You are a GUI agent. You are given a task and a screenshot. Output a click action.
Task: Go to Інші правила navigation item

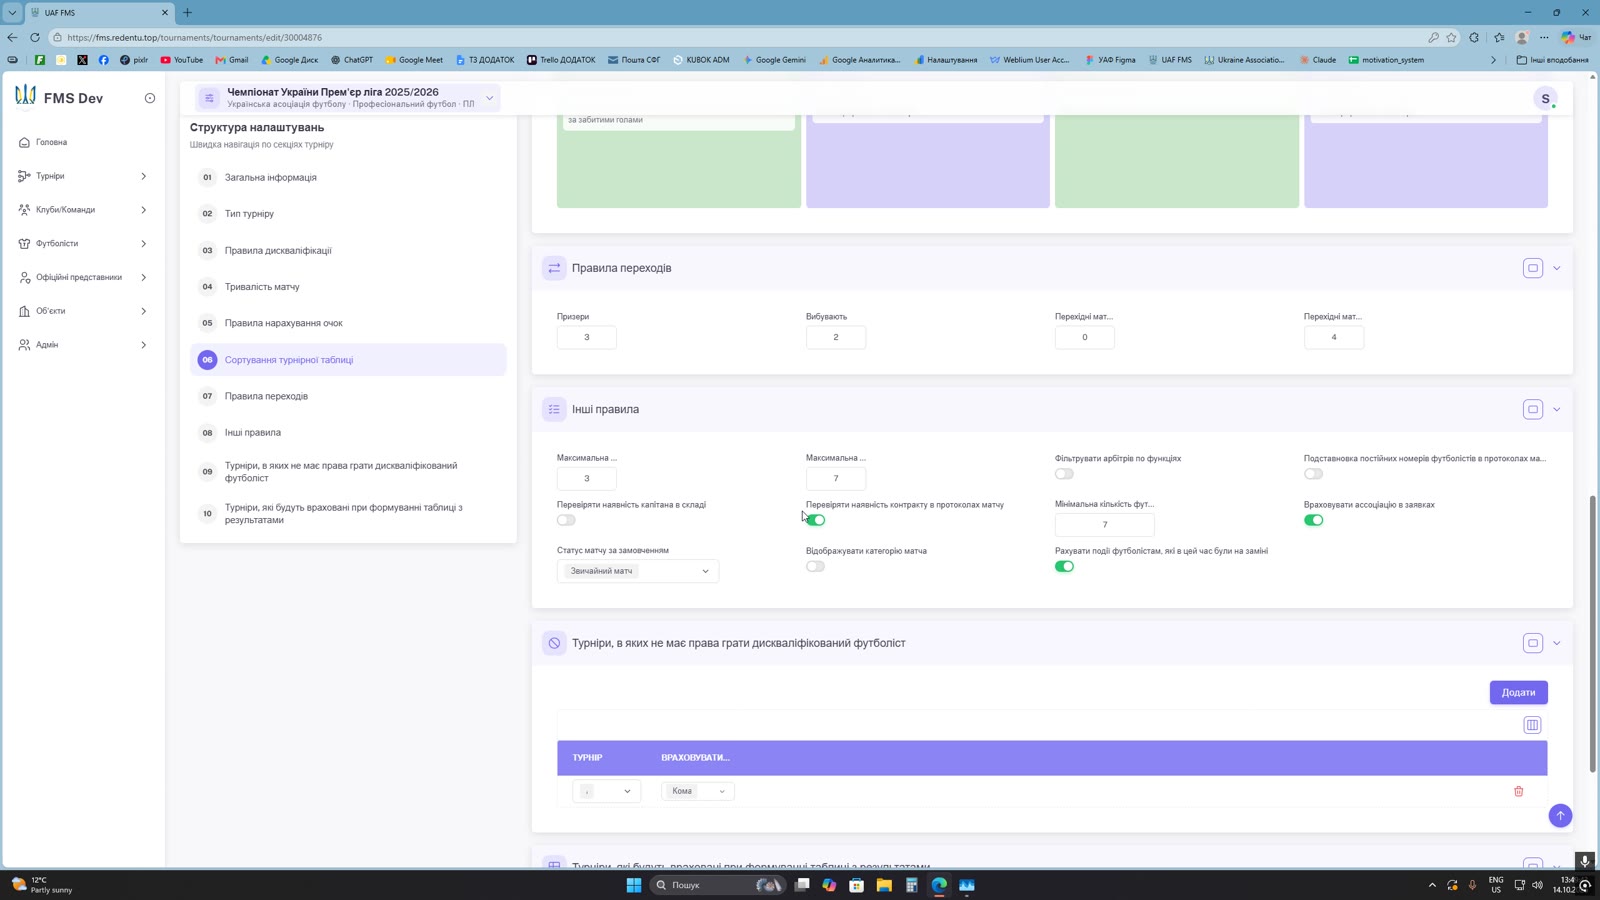coord(348,433)
